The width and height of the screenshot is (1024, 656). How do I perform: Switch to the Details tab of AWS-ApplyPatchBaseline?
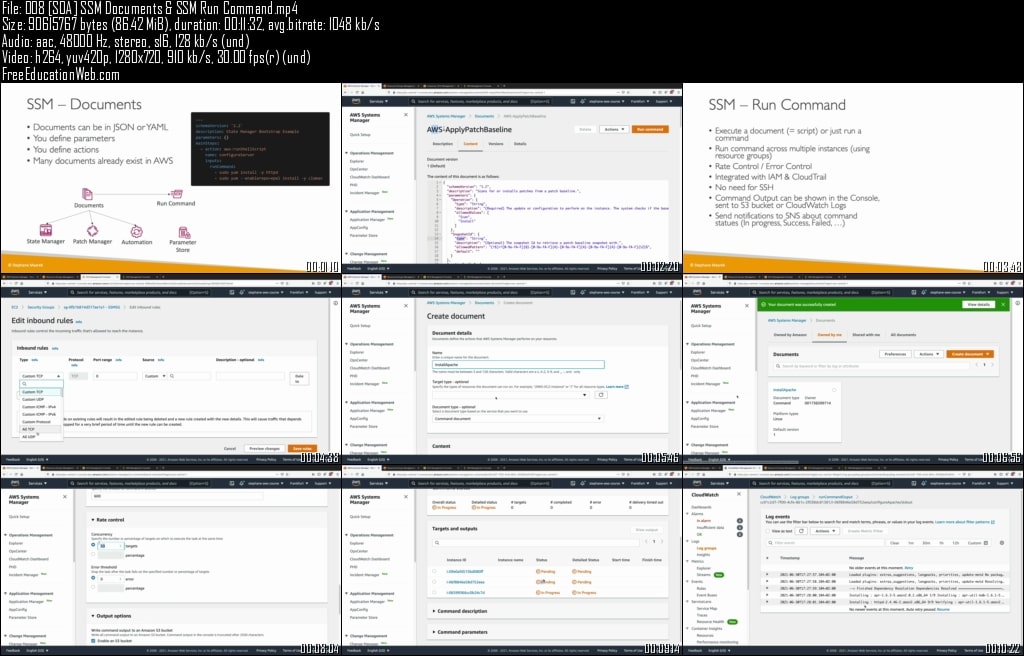tap(520, 144)
